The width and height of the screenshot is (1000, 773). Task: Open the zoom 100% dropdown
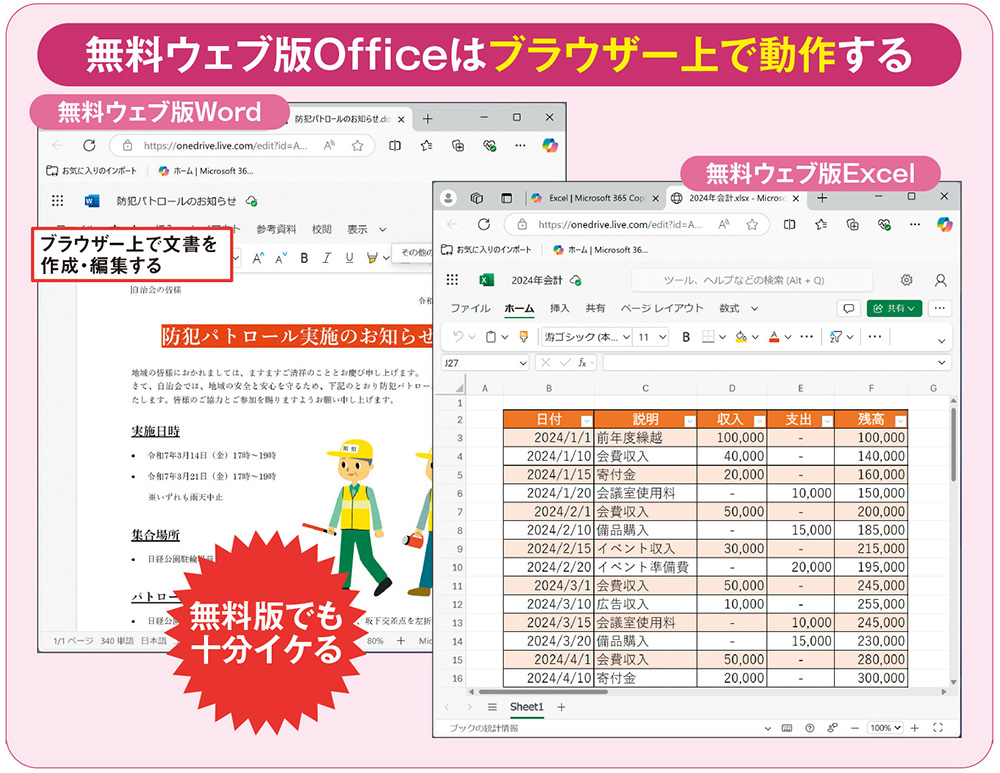(x=886, y=728)
